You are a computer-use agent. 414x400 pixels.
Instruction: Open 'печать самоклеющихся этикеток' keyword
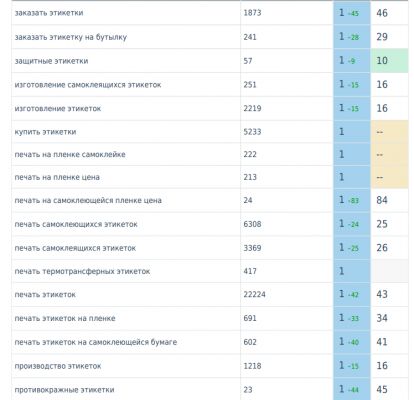coord(76,224)
